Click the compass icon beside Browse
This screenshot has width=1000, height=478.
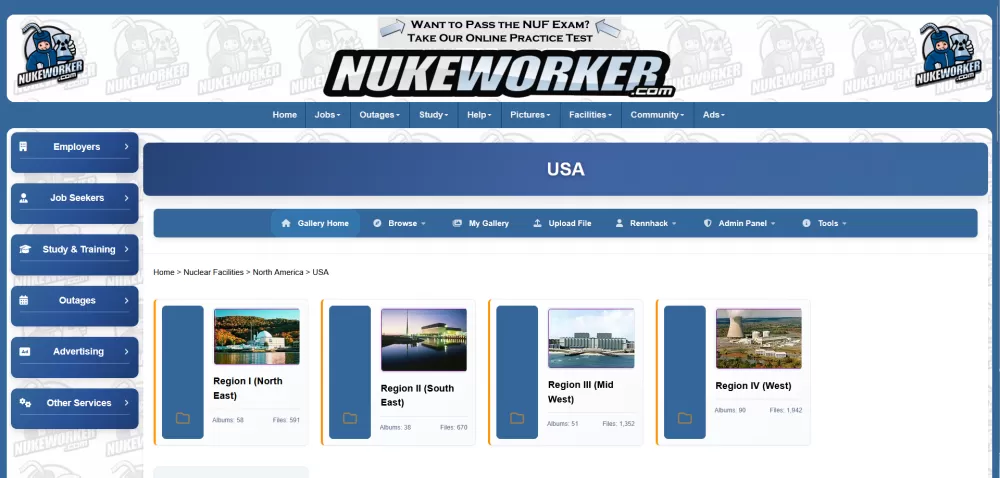[377, 223]
